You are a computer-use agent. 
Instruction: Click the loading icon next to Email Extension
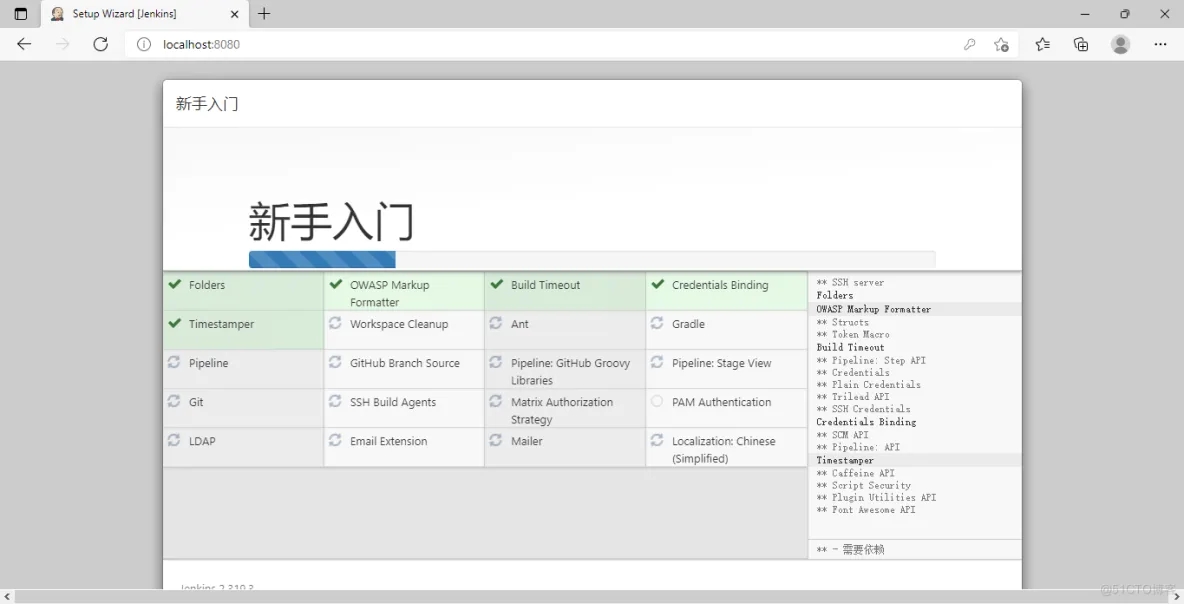334,440
